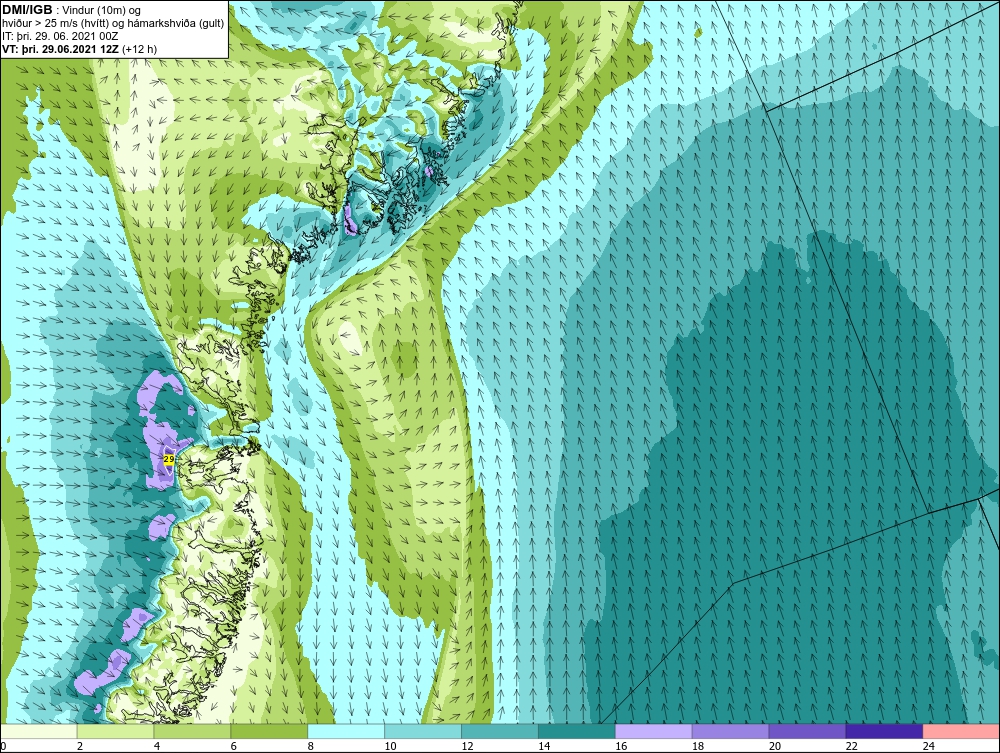Click the light green 2–4 legend swatch
This screenshot has height=753, width=1000.
click(x=115, y=731)
